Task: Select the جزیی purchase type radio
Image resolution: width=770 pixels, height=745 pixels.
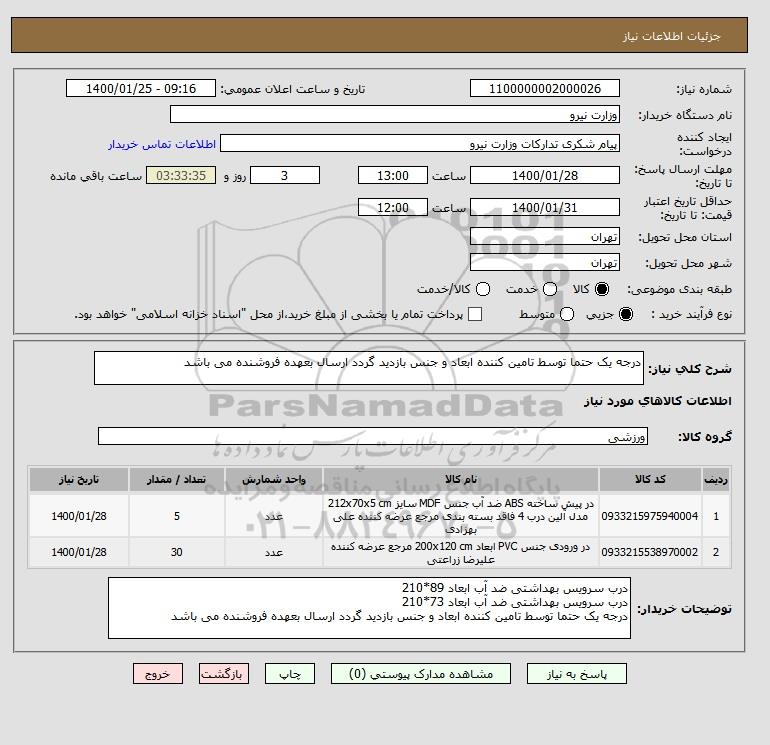Action: click(x=626, y=314)
